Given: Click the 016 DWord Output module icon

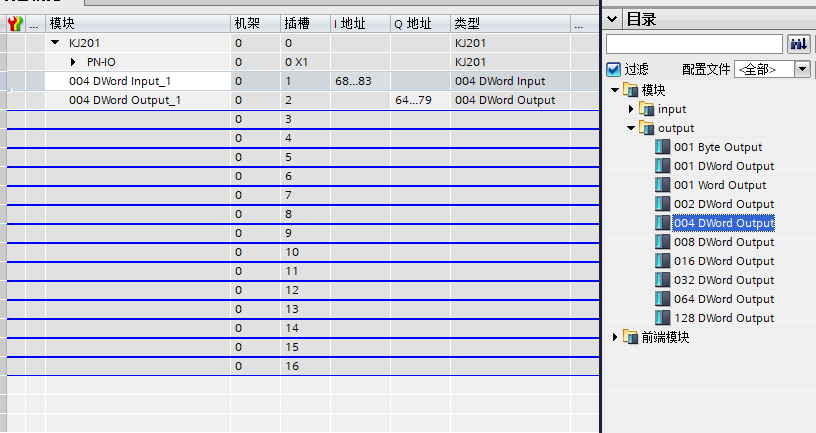Looking at the screenshot, I should (x=663, y=261).
